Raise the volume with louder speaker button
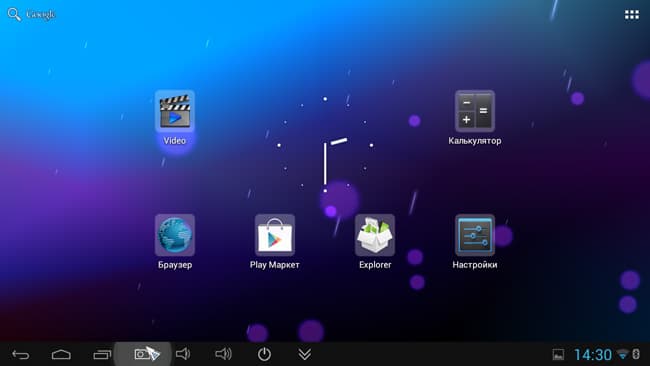 pyautogui.click(x=223, y=354)
